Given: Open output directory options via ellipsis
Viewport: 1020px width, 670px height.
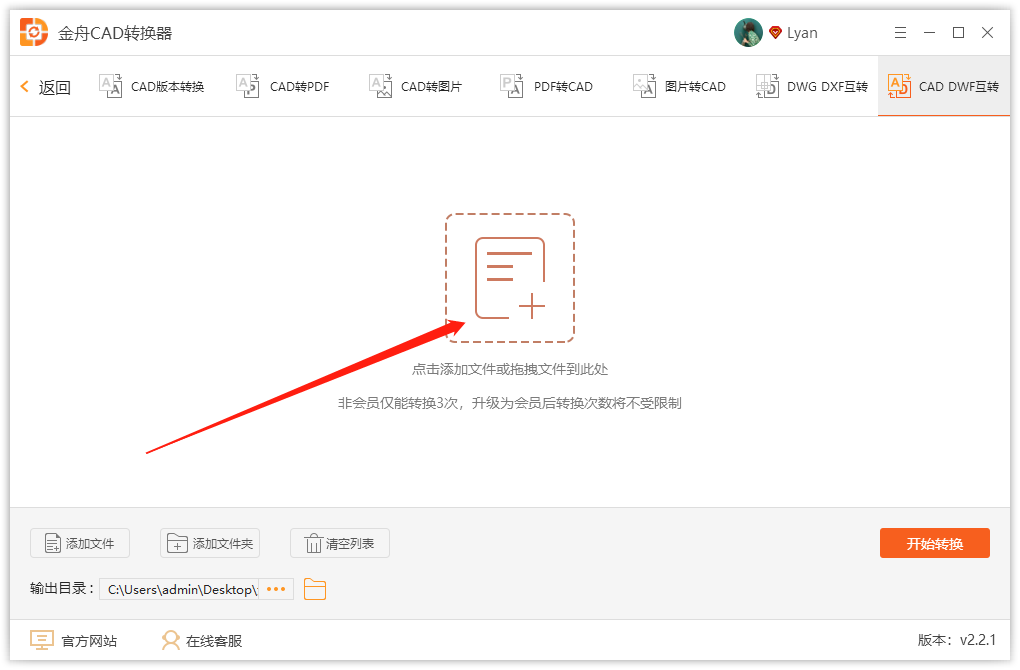Looking at the screenshot, I should tap(275, 589).
